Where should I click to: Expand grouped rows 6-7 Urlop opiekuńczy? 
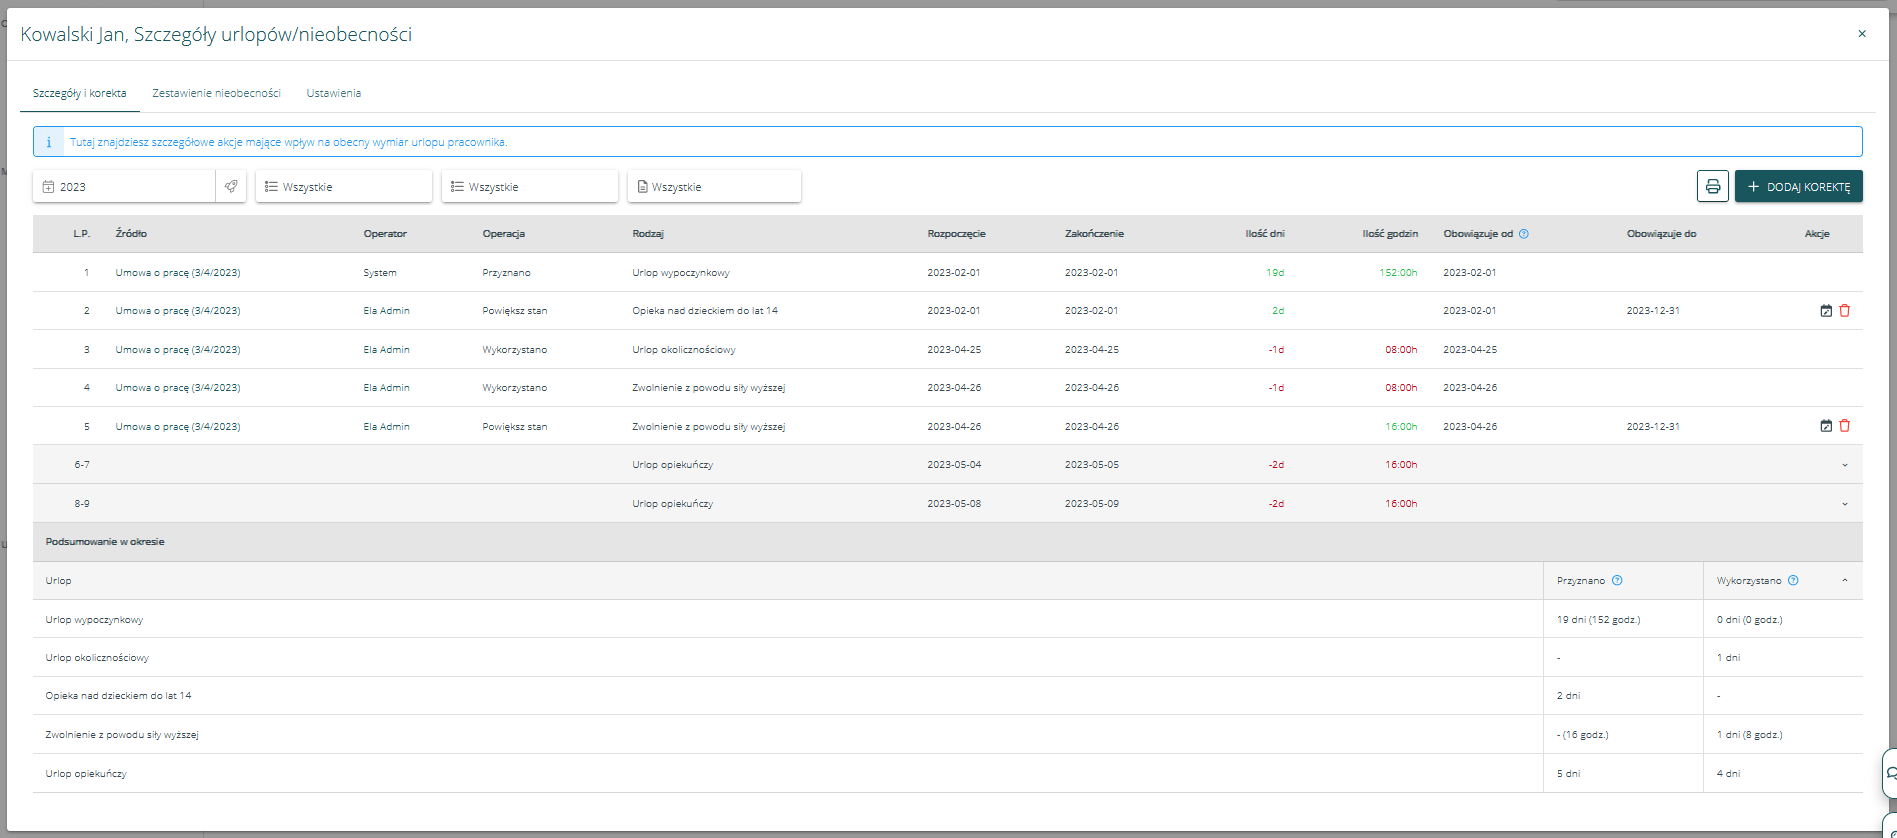tap(1845, 465)
